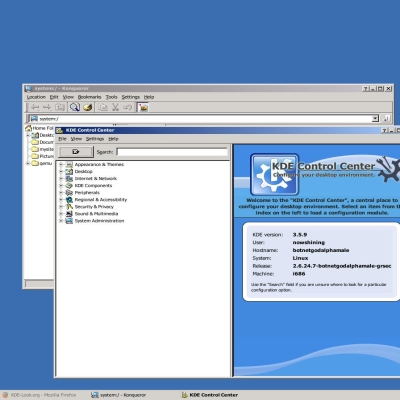Click the User value nowshining
This screenshot has height=400, width=400.
point(309,242)
